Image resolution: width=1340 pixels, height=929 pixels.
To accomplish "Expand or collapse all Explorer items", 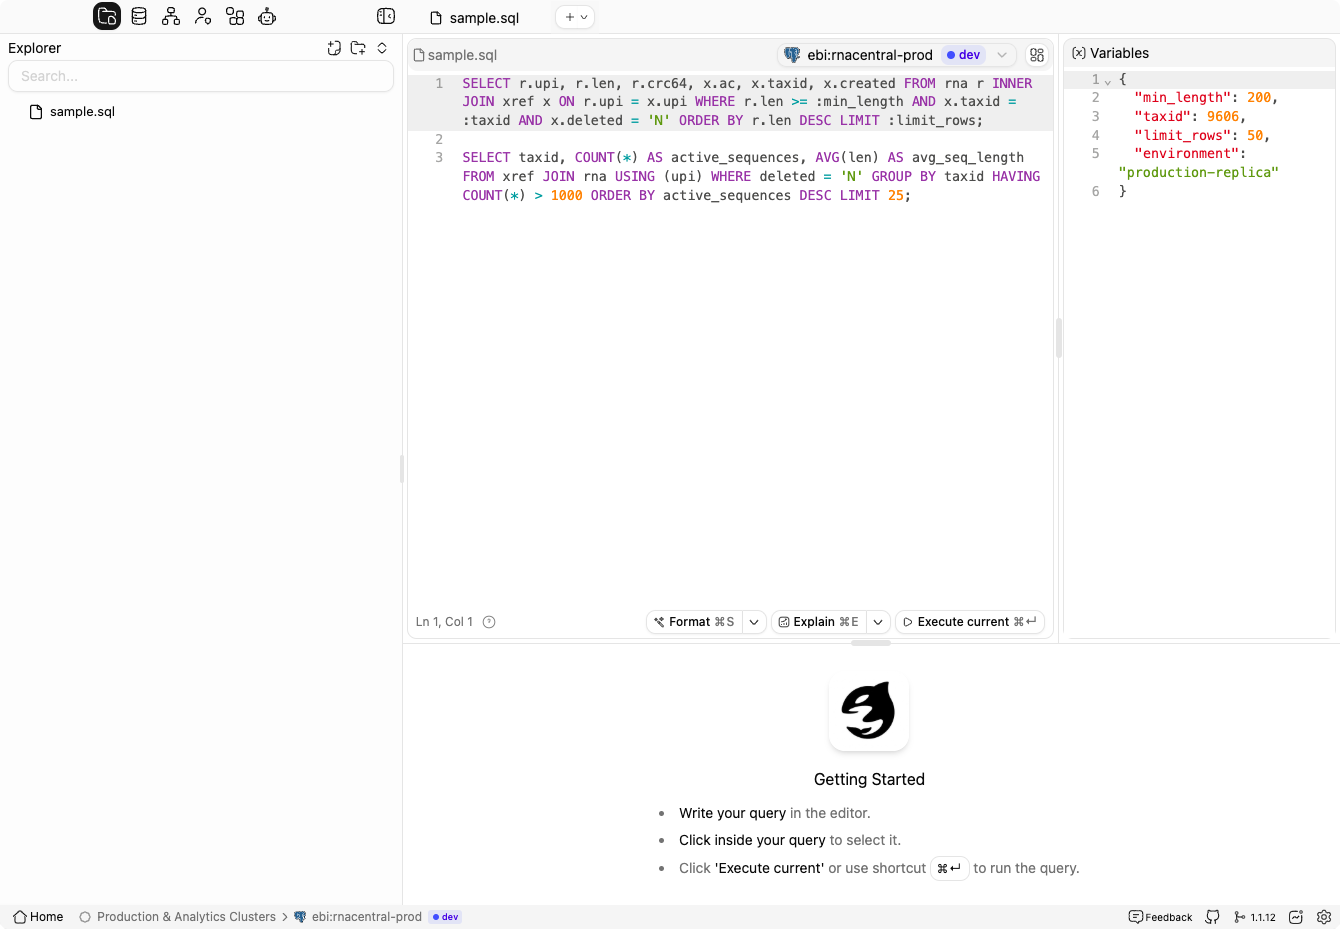I will point(382,48).
